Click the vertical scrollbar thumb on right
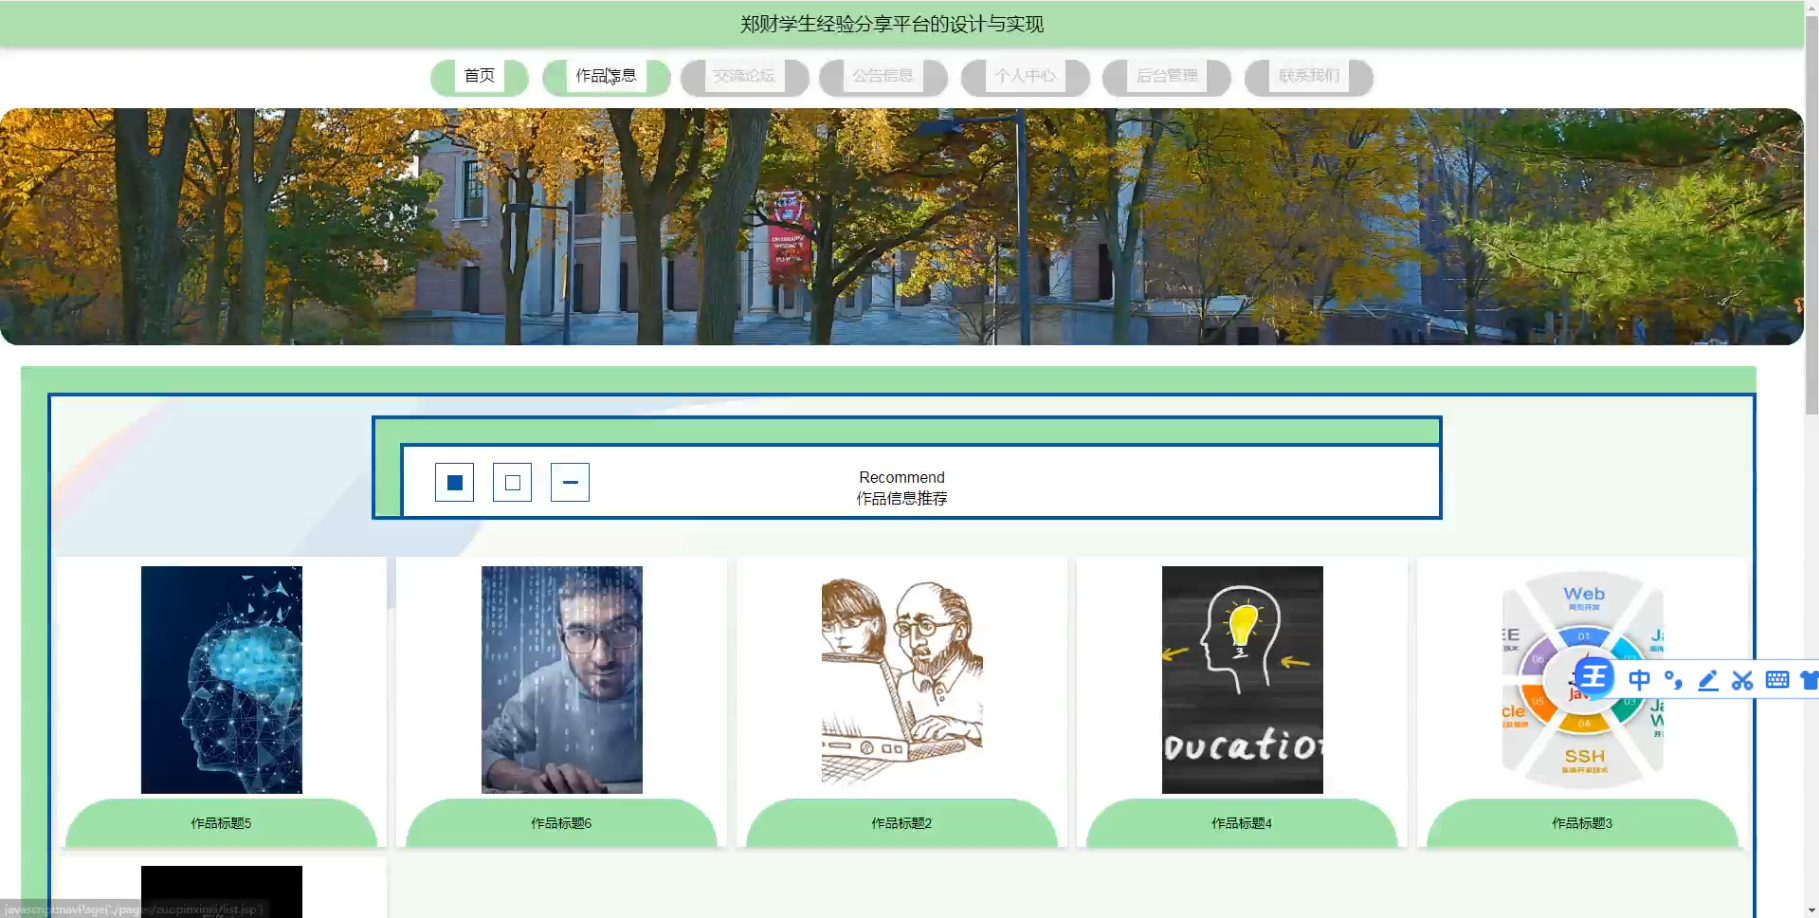This screenshot has width=1819, height=918. tap(1811, 215)
